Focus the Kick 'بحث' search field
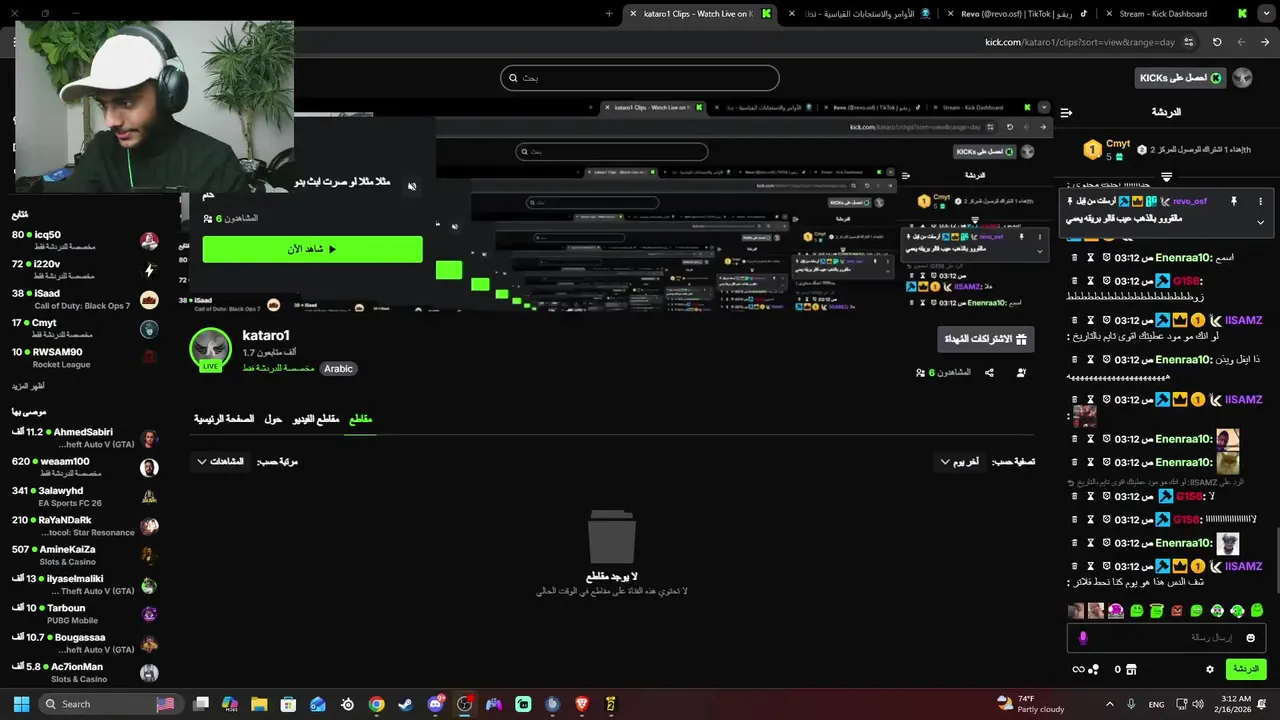The height and width of the screenshot is (720, 1280). click(640, 78)
